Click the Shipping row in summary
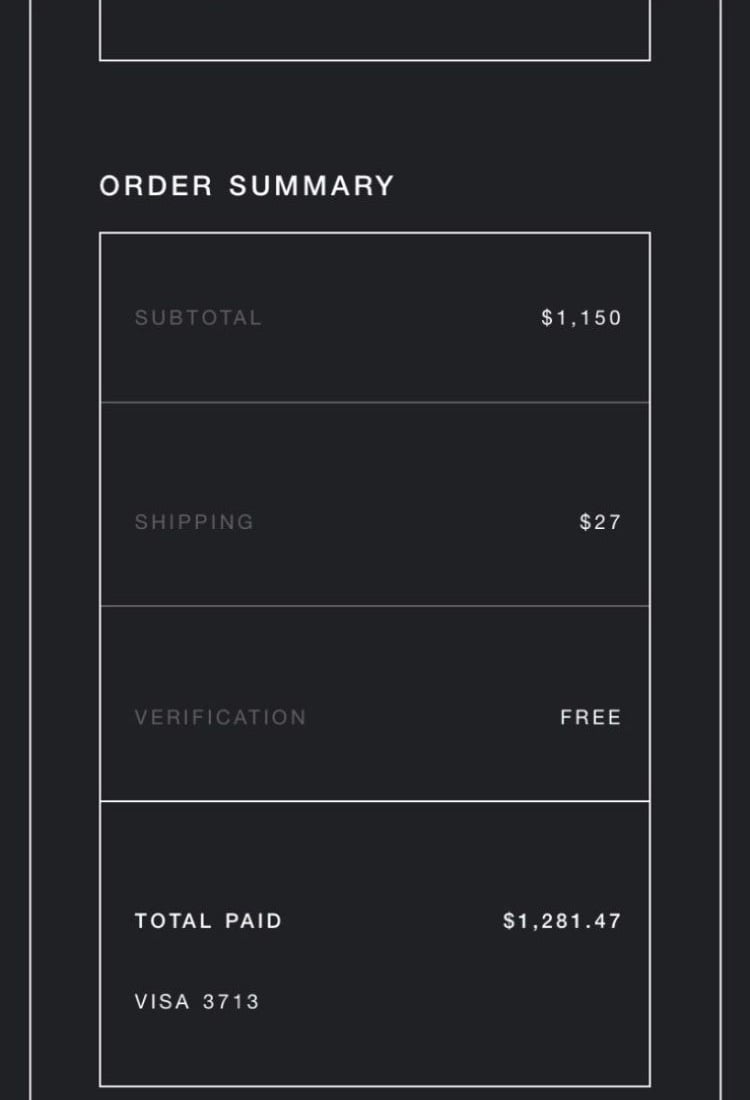750x1100 pixels. click(x=375, y=504)
